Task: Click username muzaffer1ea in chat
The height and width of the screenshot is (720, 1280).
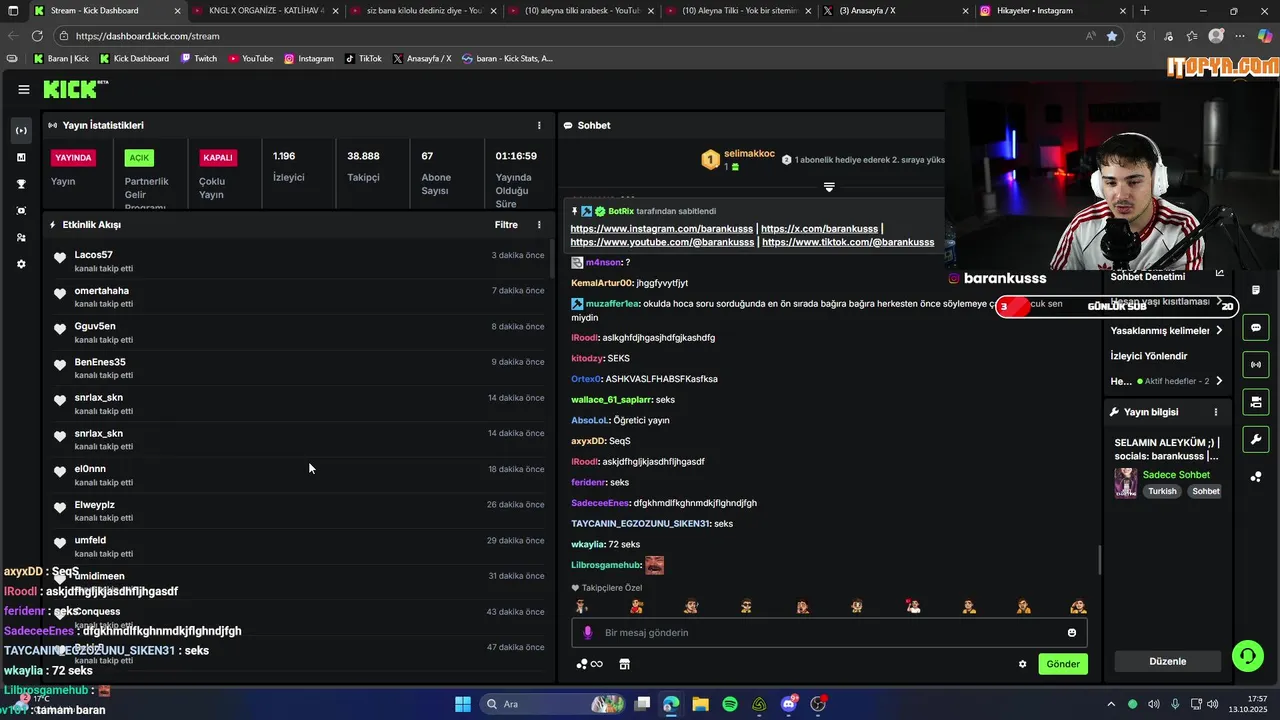Action: [x=612, y=303]
